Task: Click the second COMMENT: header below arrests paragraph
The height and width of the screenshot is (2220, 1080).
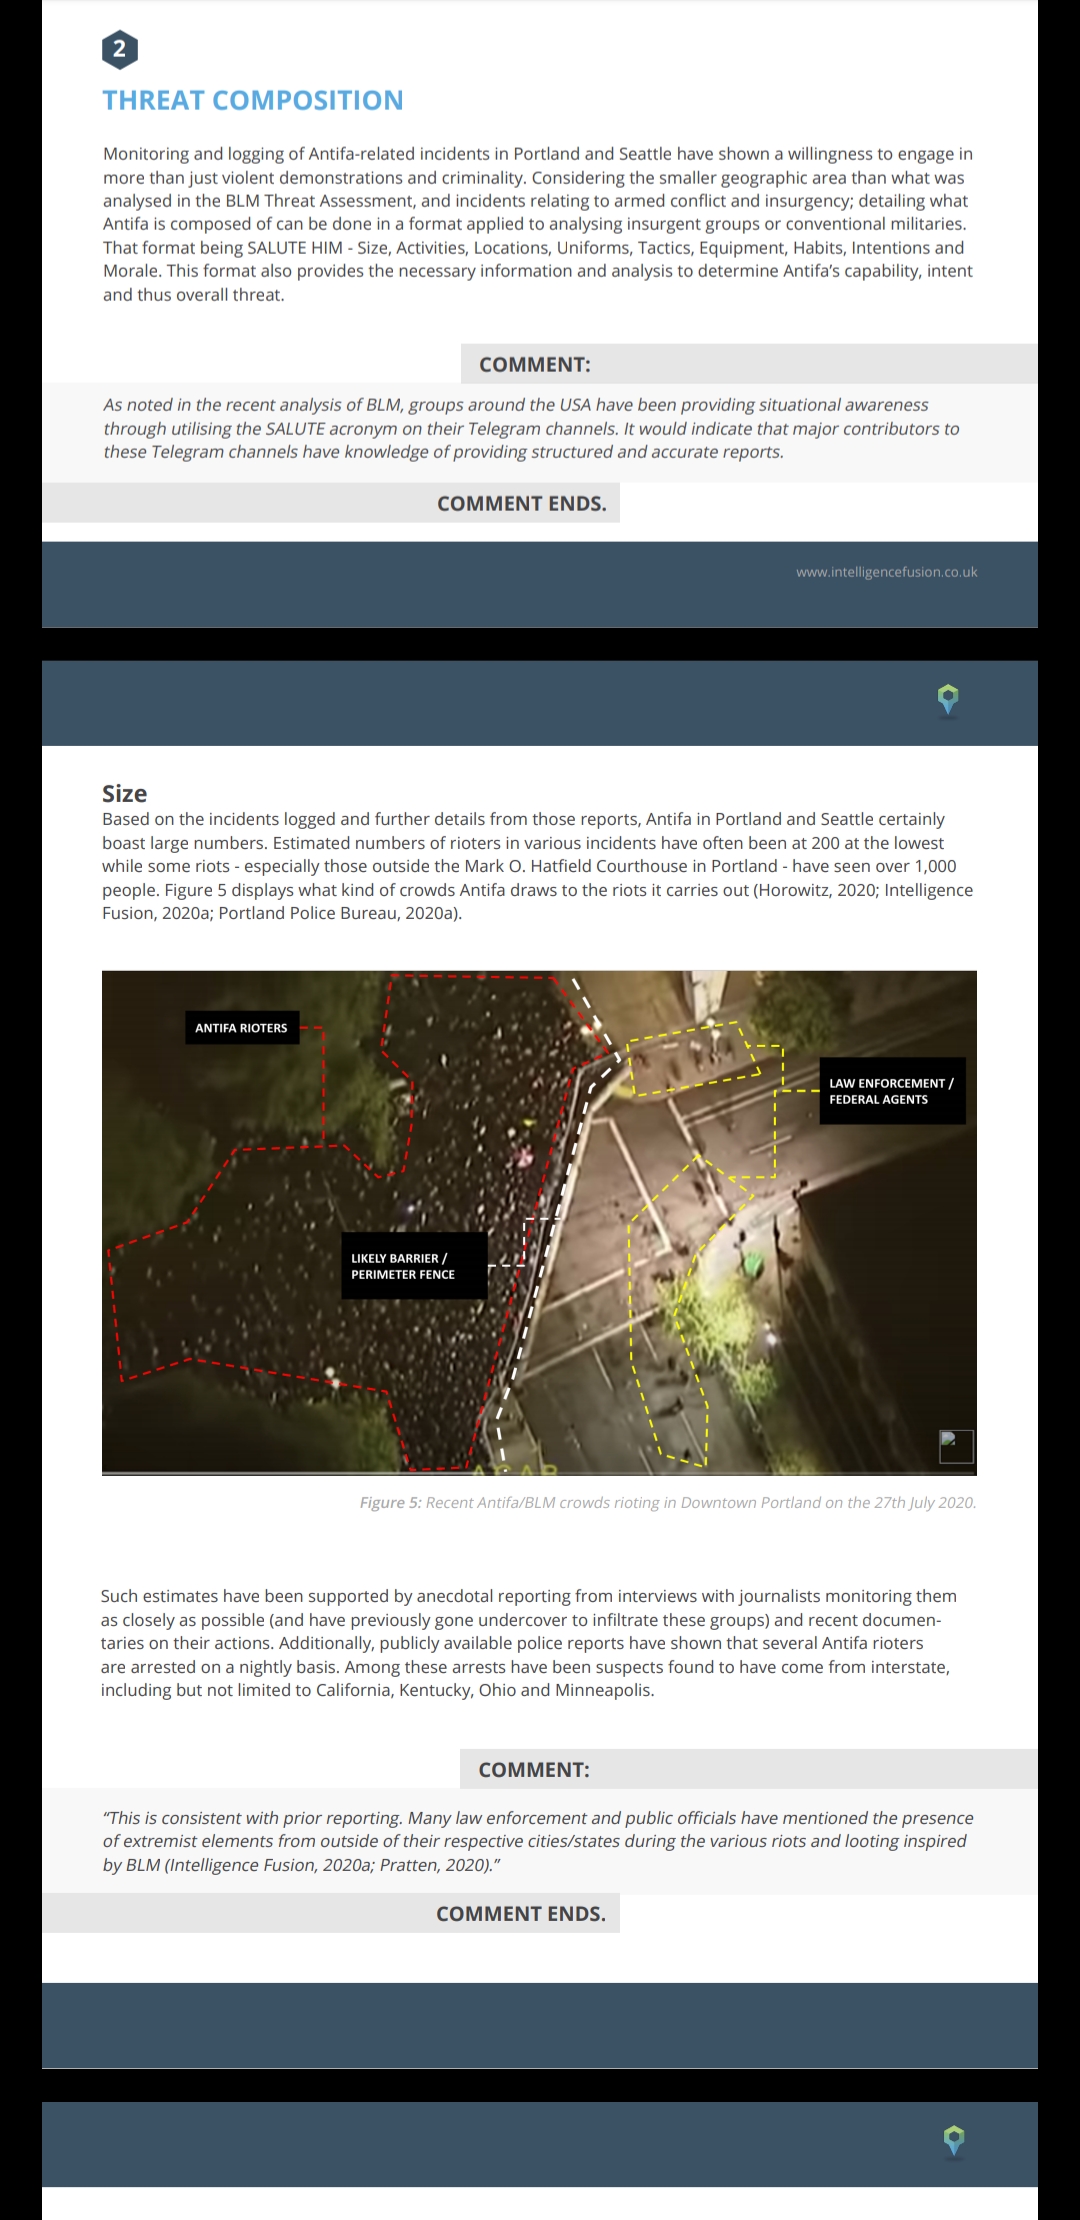Action: [x=749, y=1769]
